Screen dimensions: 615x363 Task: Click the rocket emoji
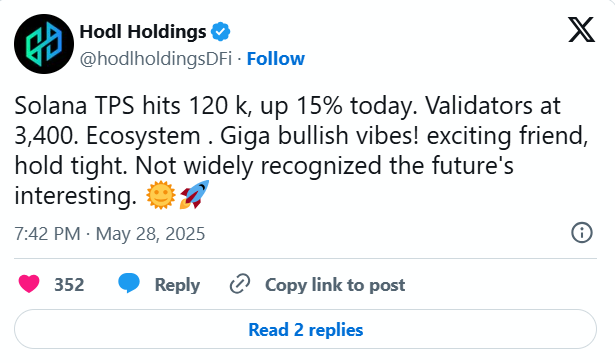click(x=194, y=195)
